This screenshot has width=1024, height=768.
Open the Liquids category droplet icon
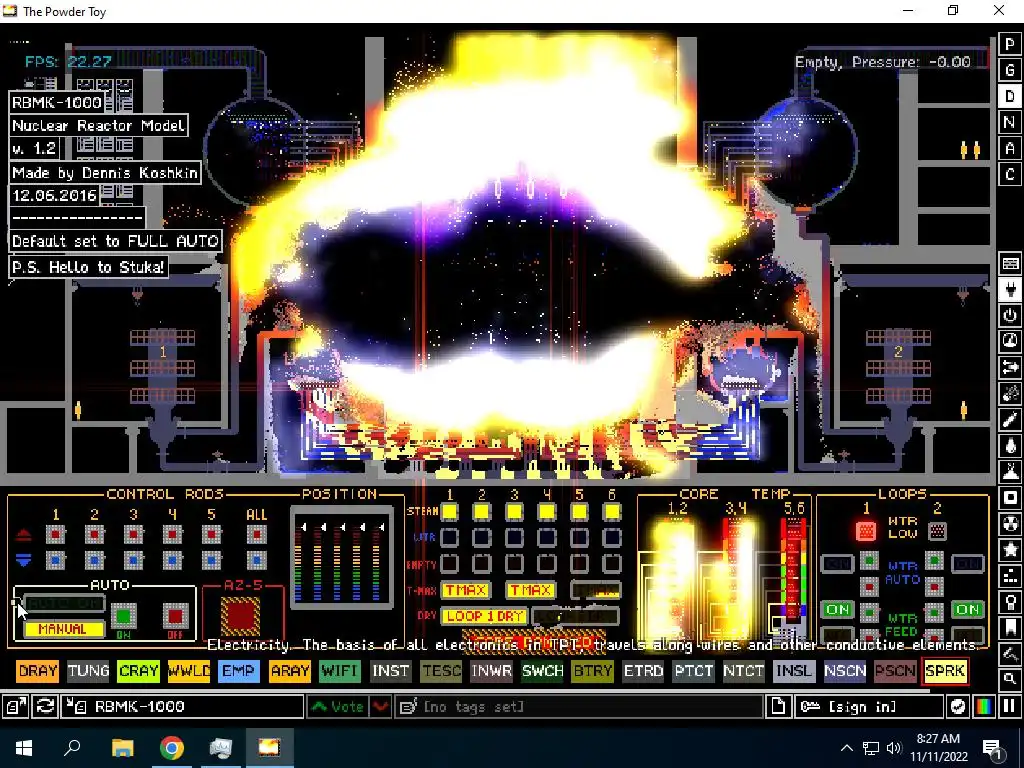(1010, 446)
